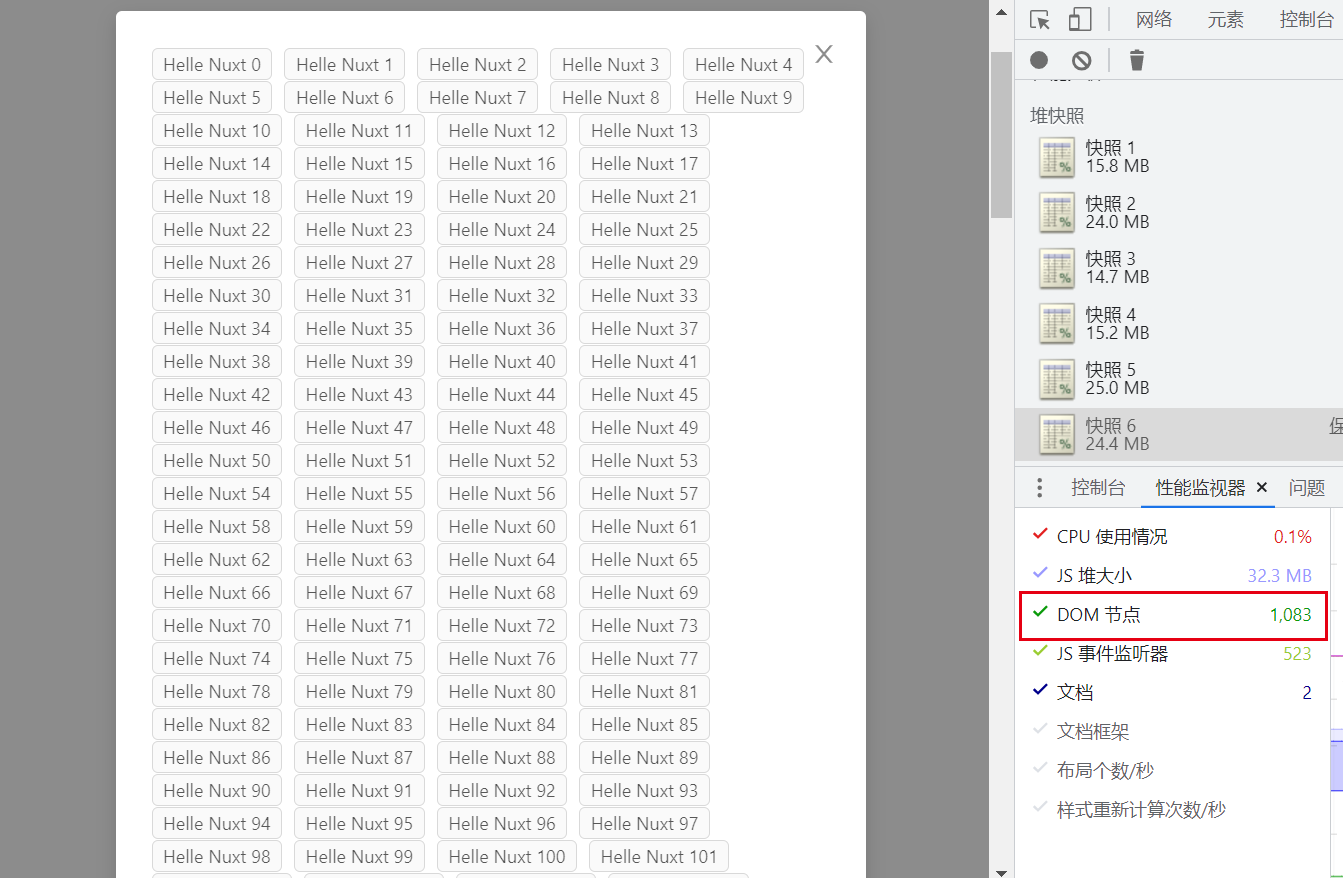The height and width of the screenshot is (878, 1343).
Task: Close the 性能监视器 drawer tab
Action: coord(1261,487)
